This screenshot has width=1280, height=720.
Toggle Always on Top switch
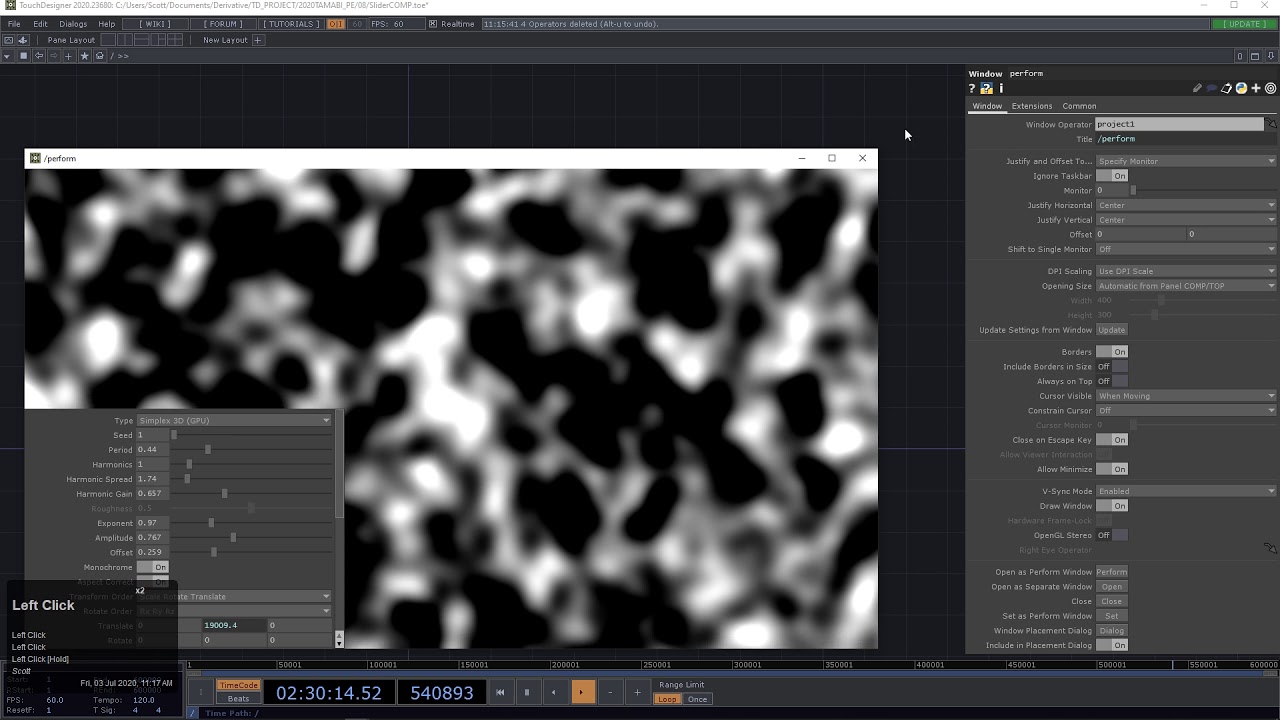pos(1112,381)
